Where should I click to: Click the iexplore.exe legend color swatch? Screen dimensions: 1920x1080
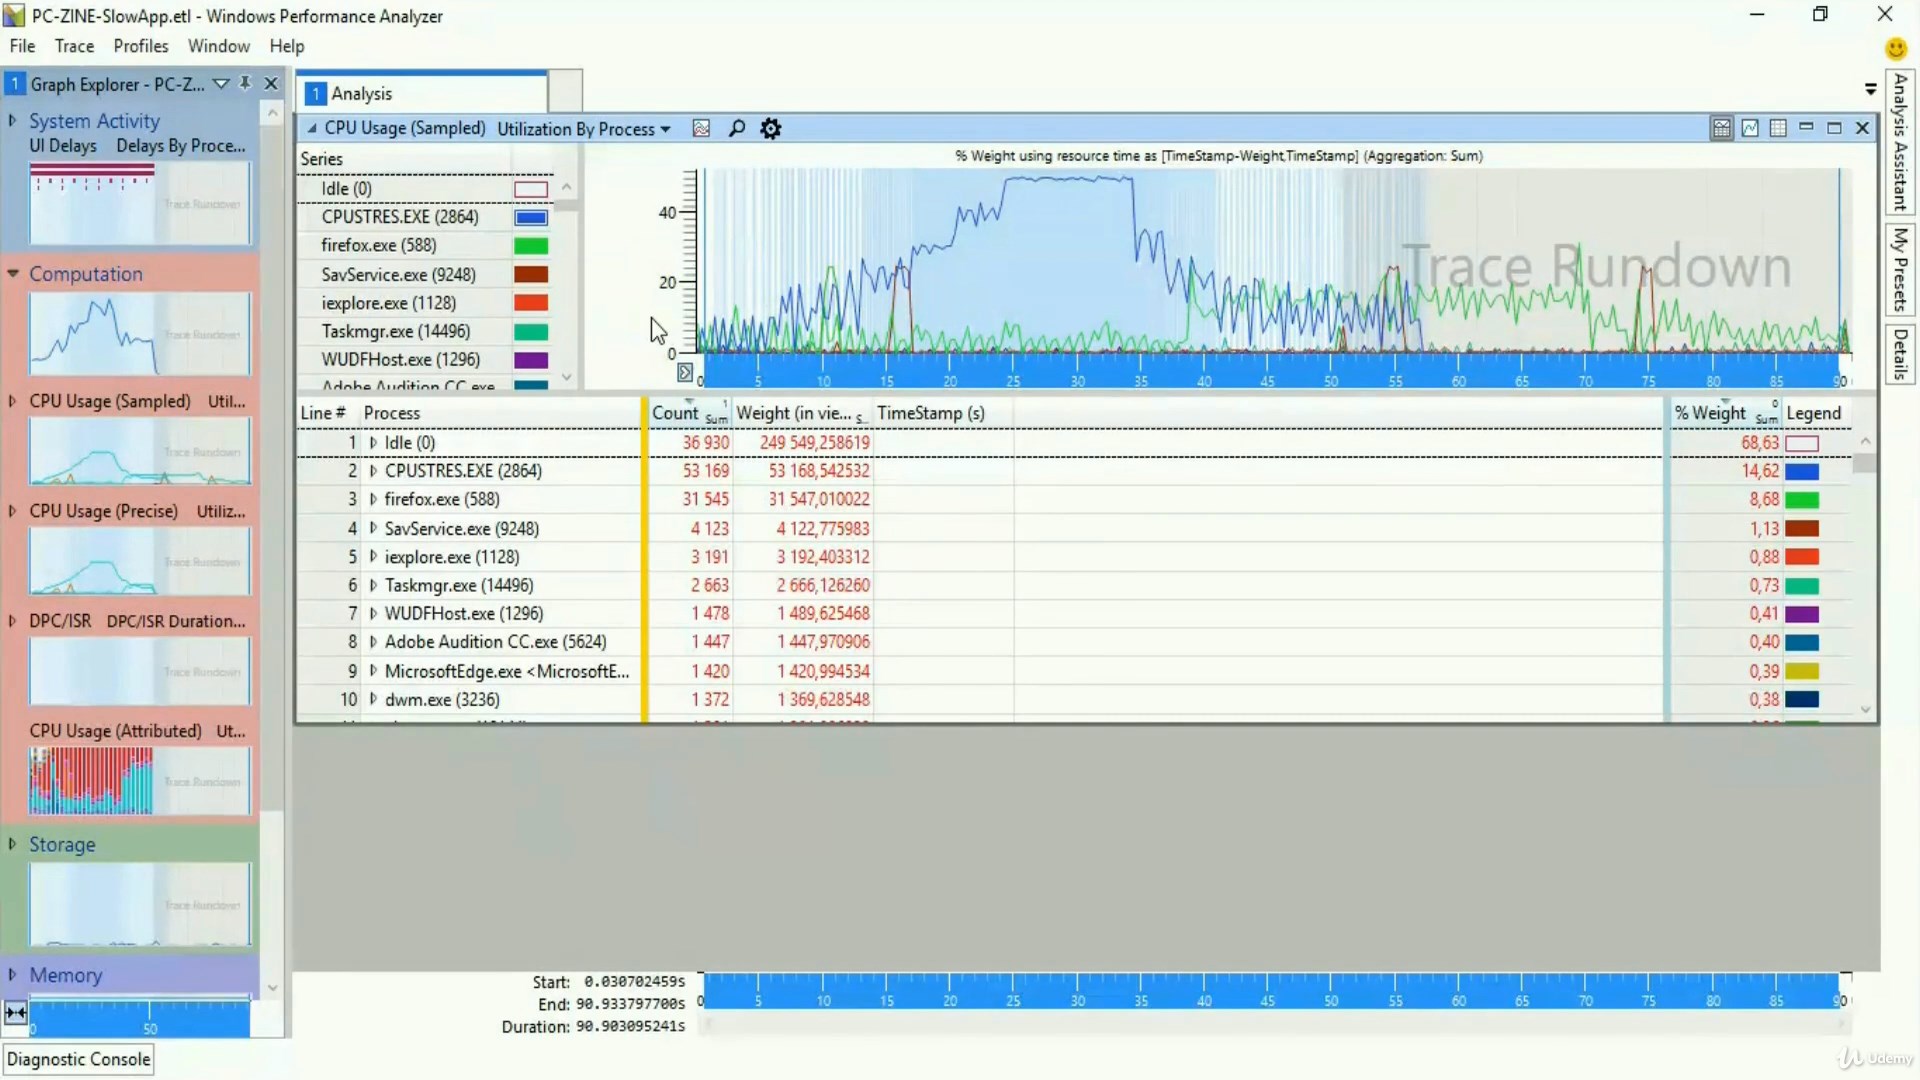1802,557
